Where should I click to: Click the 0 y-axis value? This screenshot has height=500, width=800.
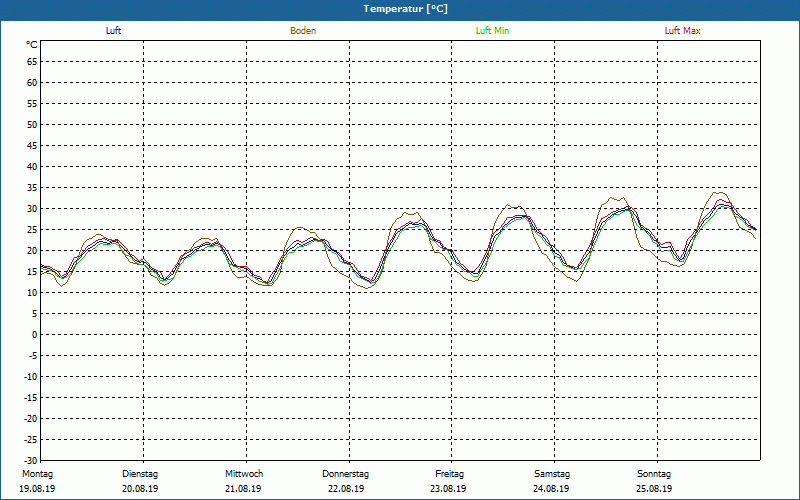[x=35, y=335]
